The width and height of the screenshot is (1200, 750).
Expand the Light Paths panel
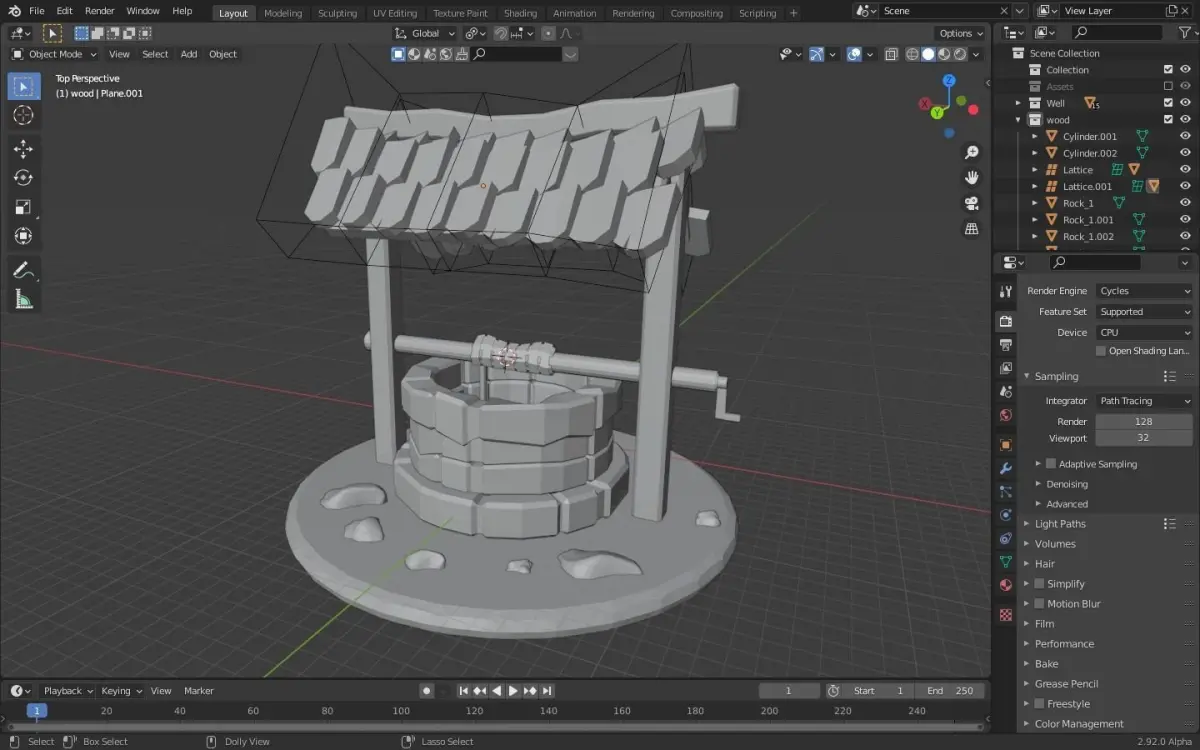point(1060,524)
